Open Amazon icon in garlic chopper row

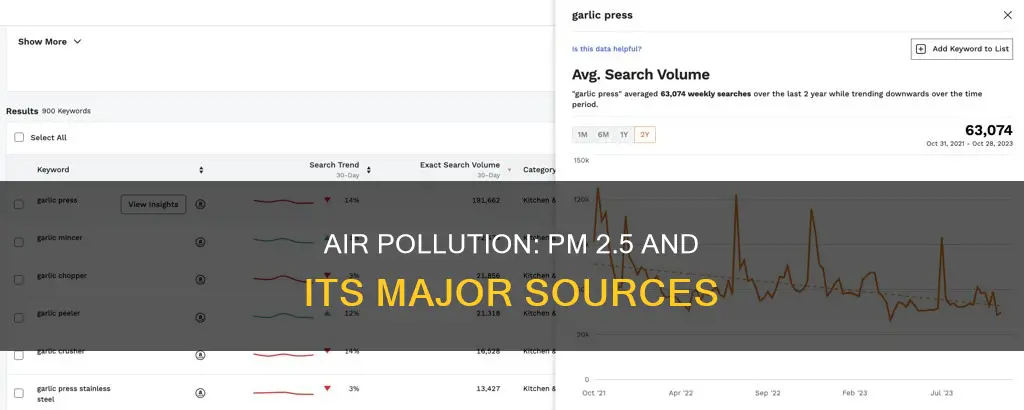click(x=200, y=279)
